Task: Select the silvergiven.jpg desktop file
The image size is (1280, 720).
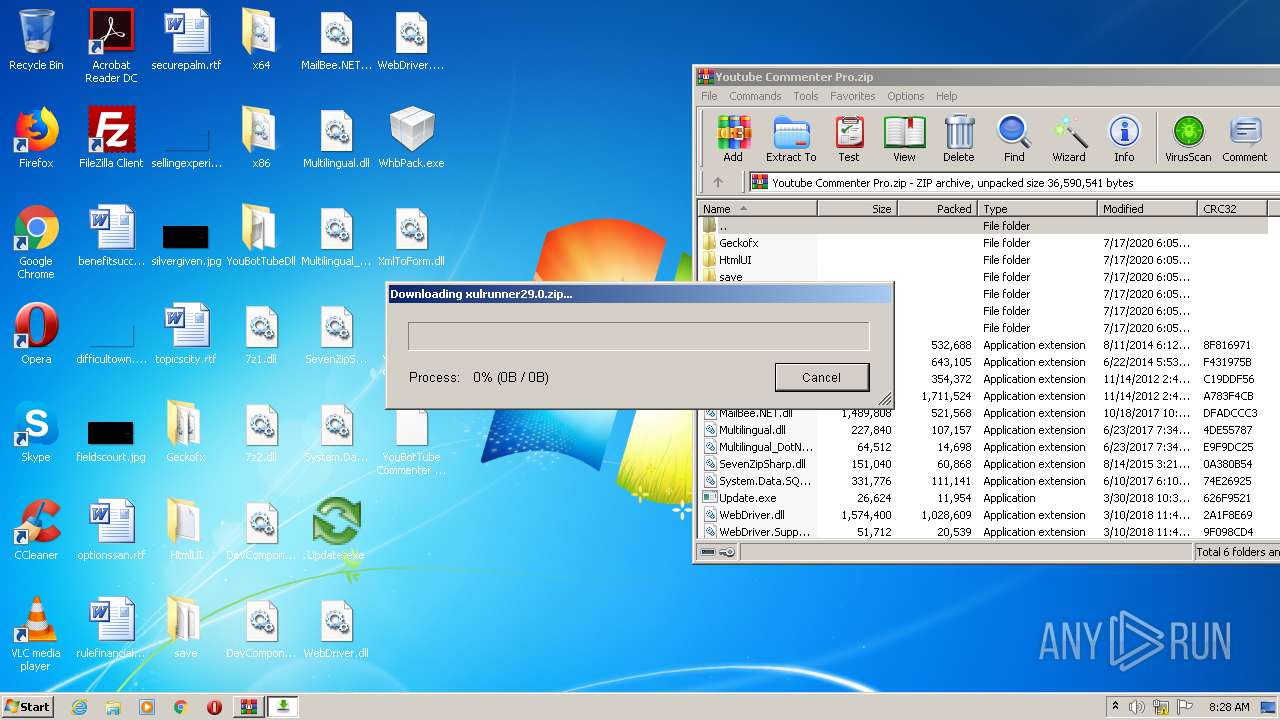Action: pos(186,243)
